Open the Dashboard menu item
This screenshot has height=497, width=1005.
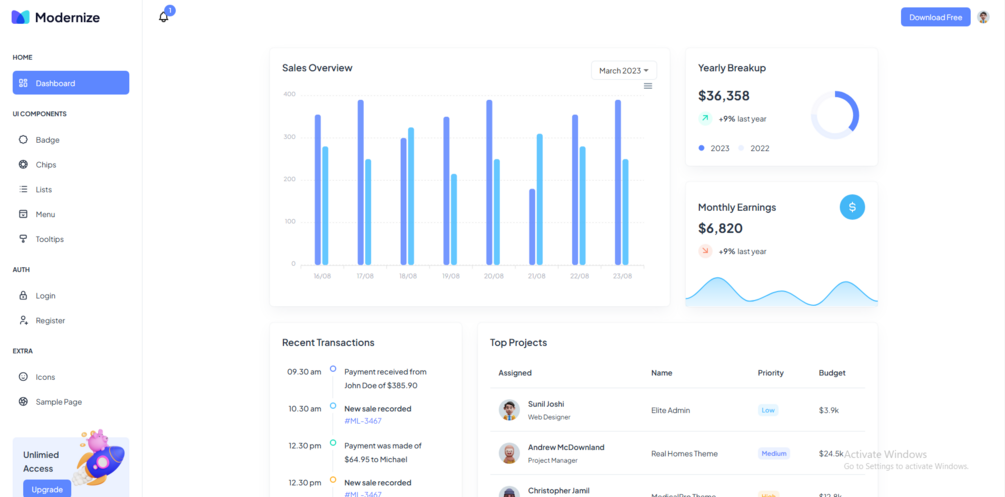pos(71,83)
